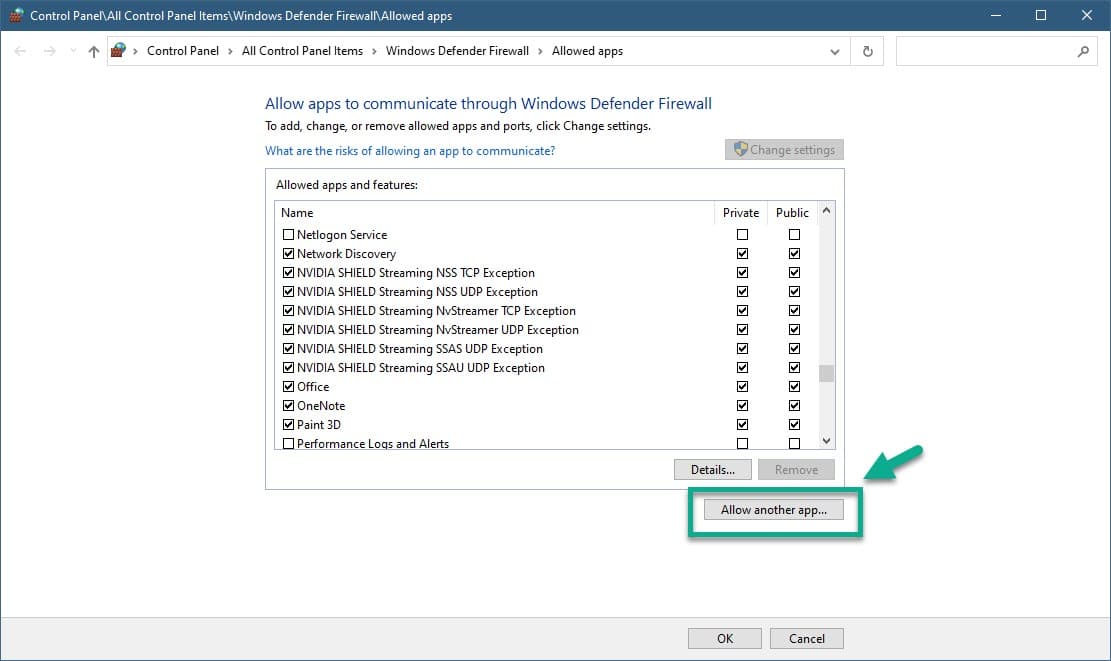Expand the address bar history dropdown
Image resolution: width=1111 pixels, height=661 pixels.
835,51
